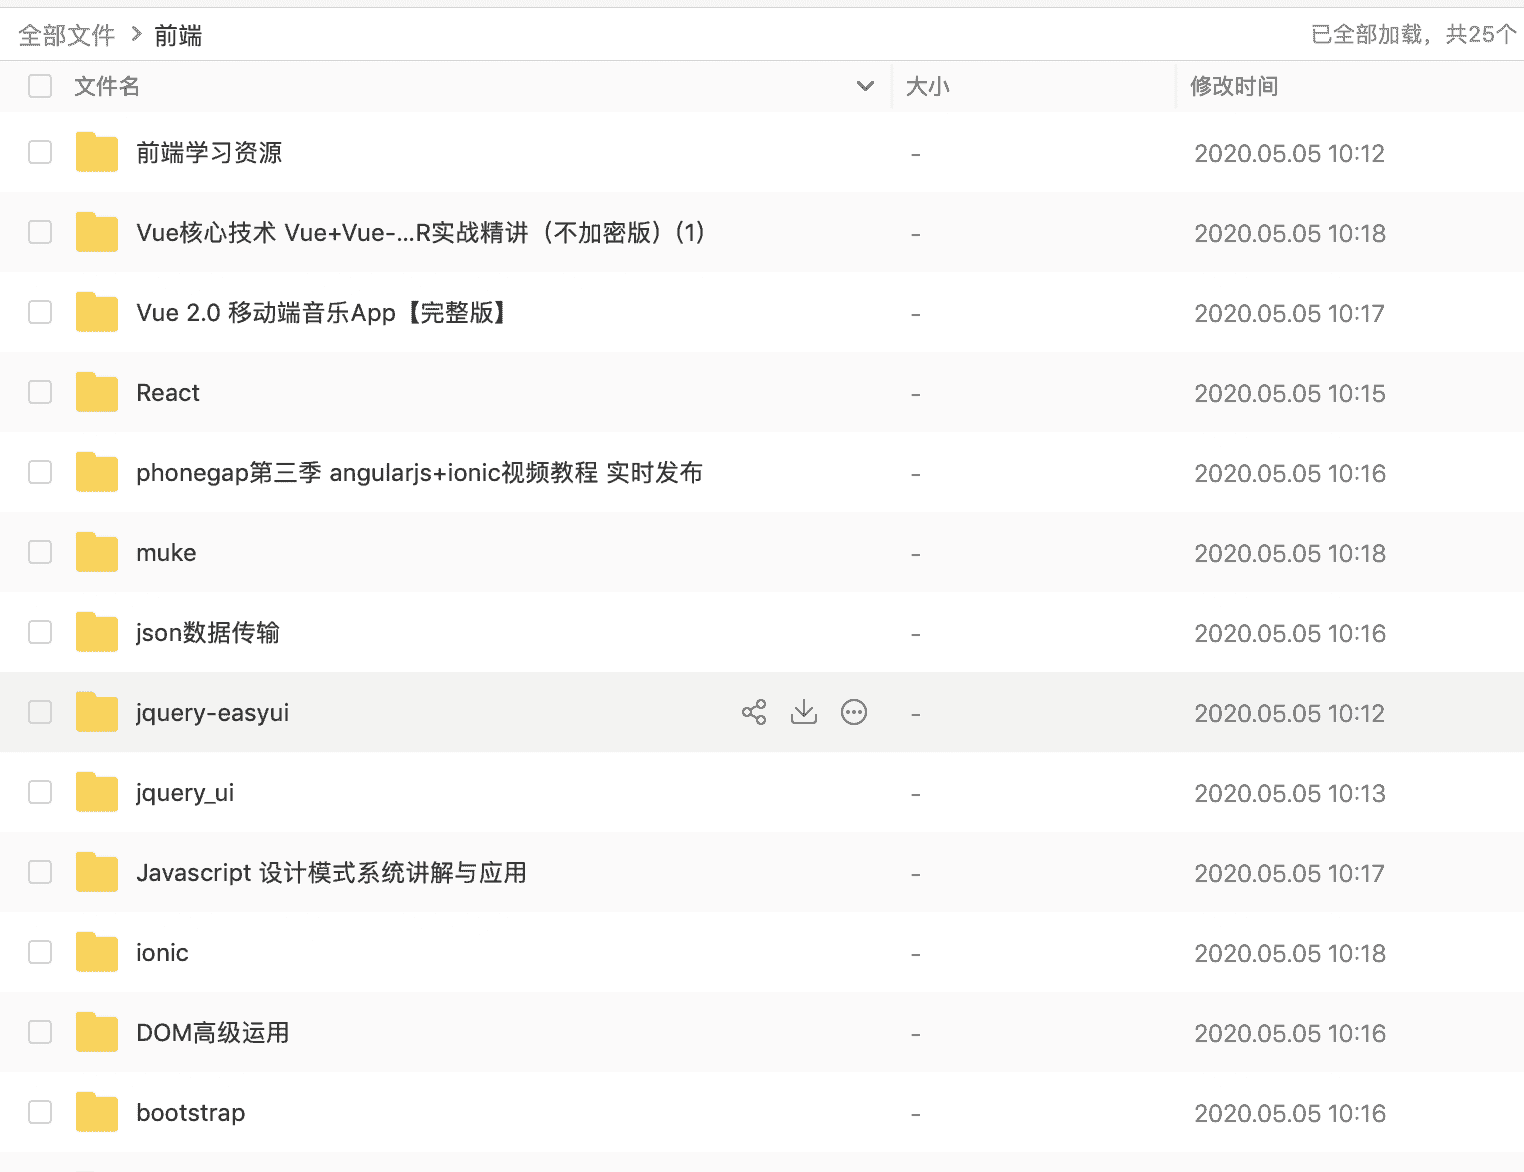The width and height of the screenshot is (1524, 1172).
Task: Sort by the 修改时间 column header
Action: 1234,86
